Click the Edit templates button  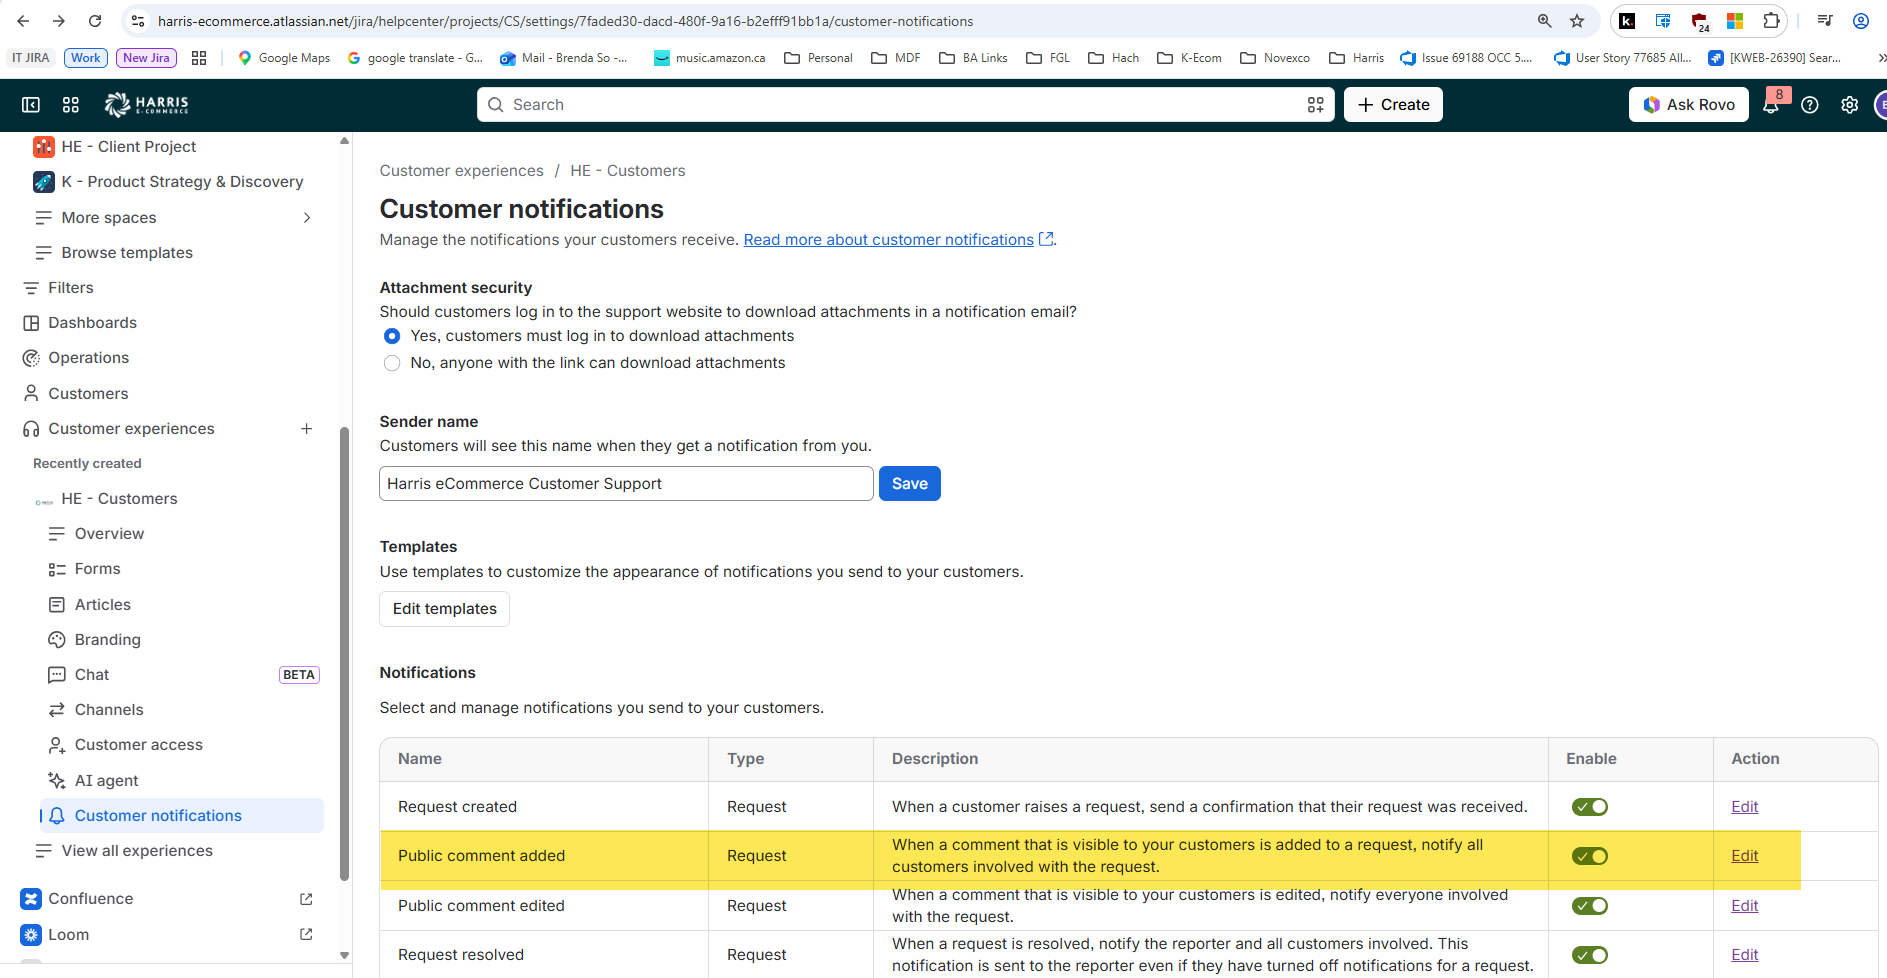[x=445, y=609]
